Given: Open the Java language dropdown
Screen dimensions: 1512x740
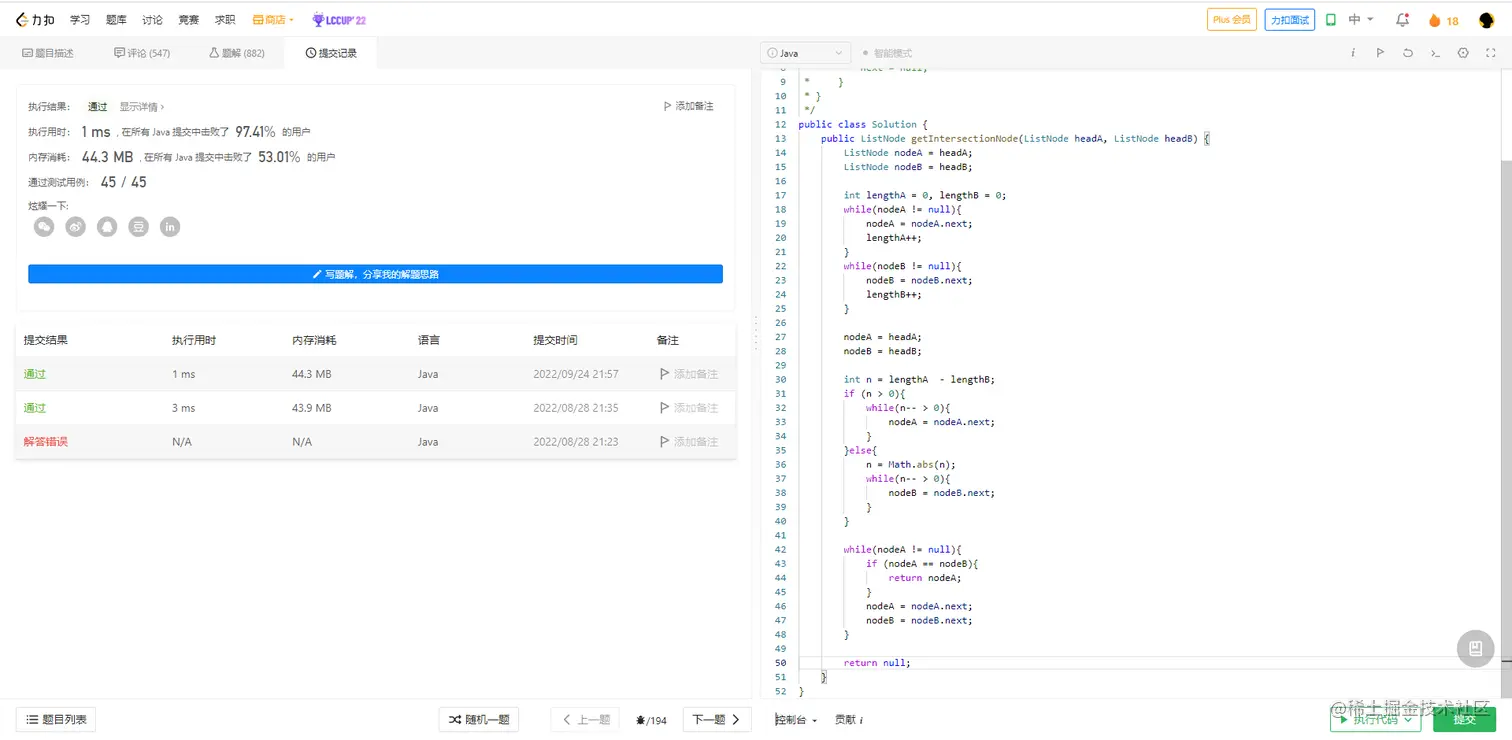Looking at the screenshot, I should 806,53.
